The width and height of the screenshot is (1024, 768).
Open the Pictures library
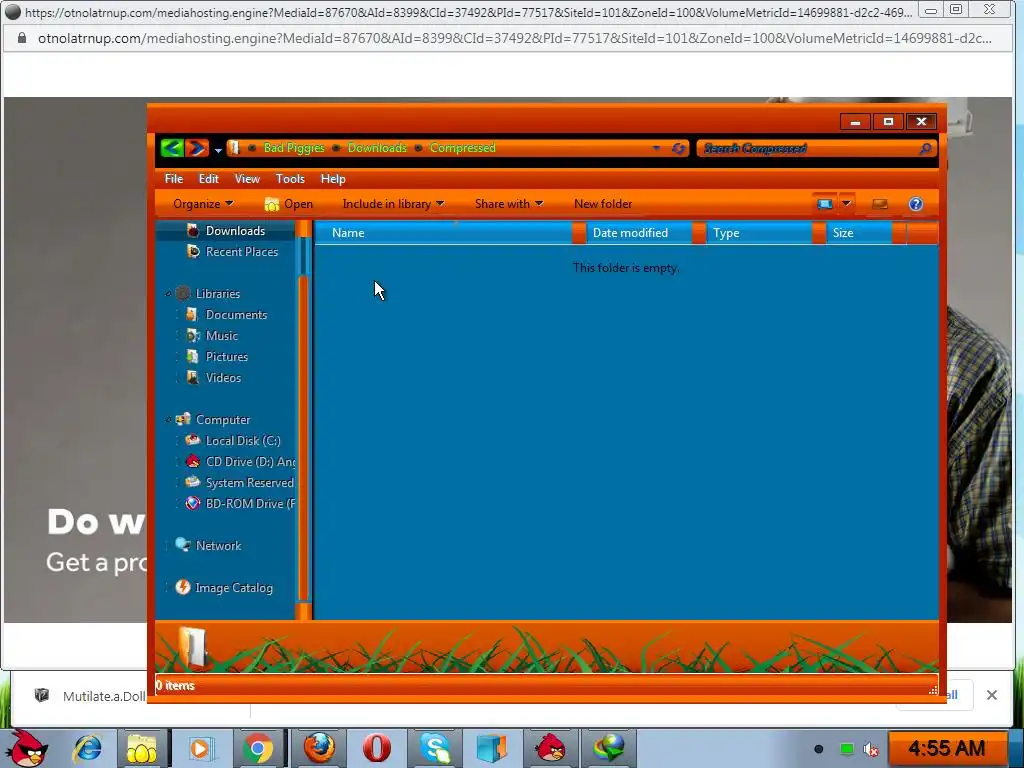tap(217, 357)
